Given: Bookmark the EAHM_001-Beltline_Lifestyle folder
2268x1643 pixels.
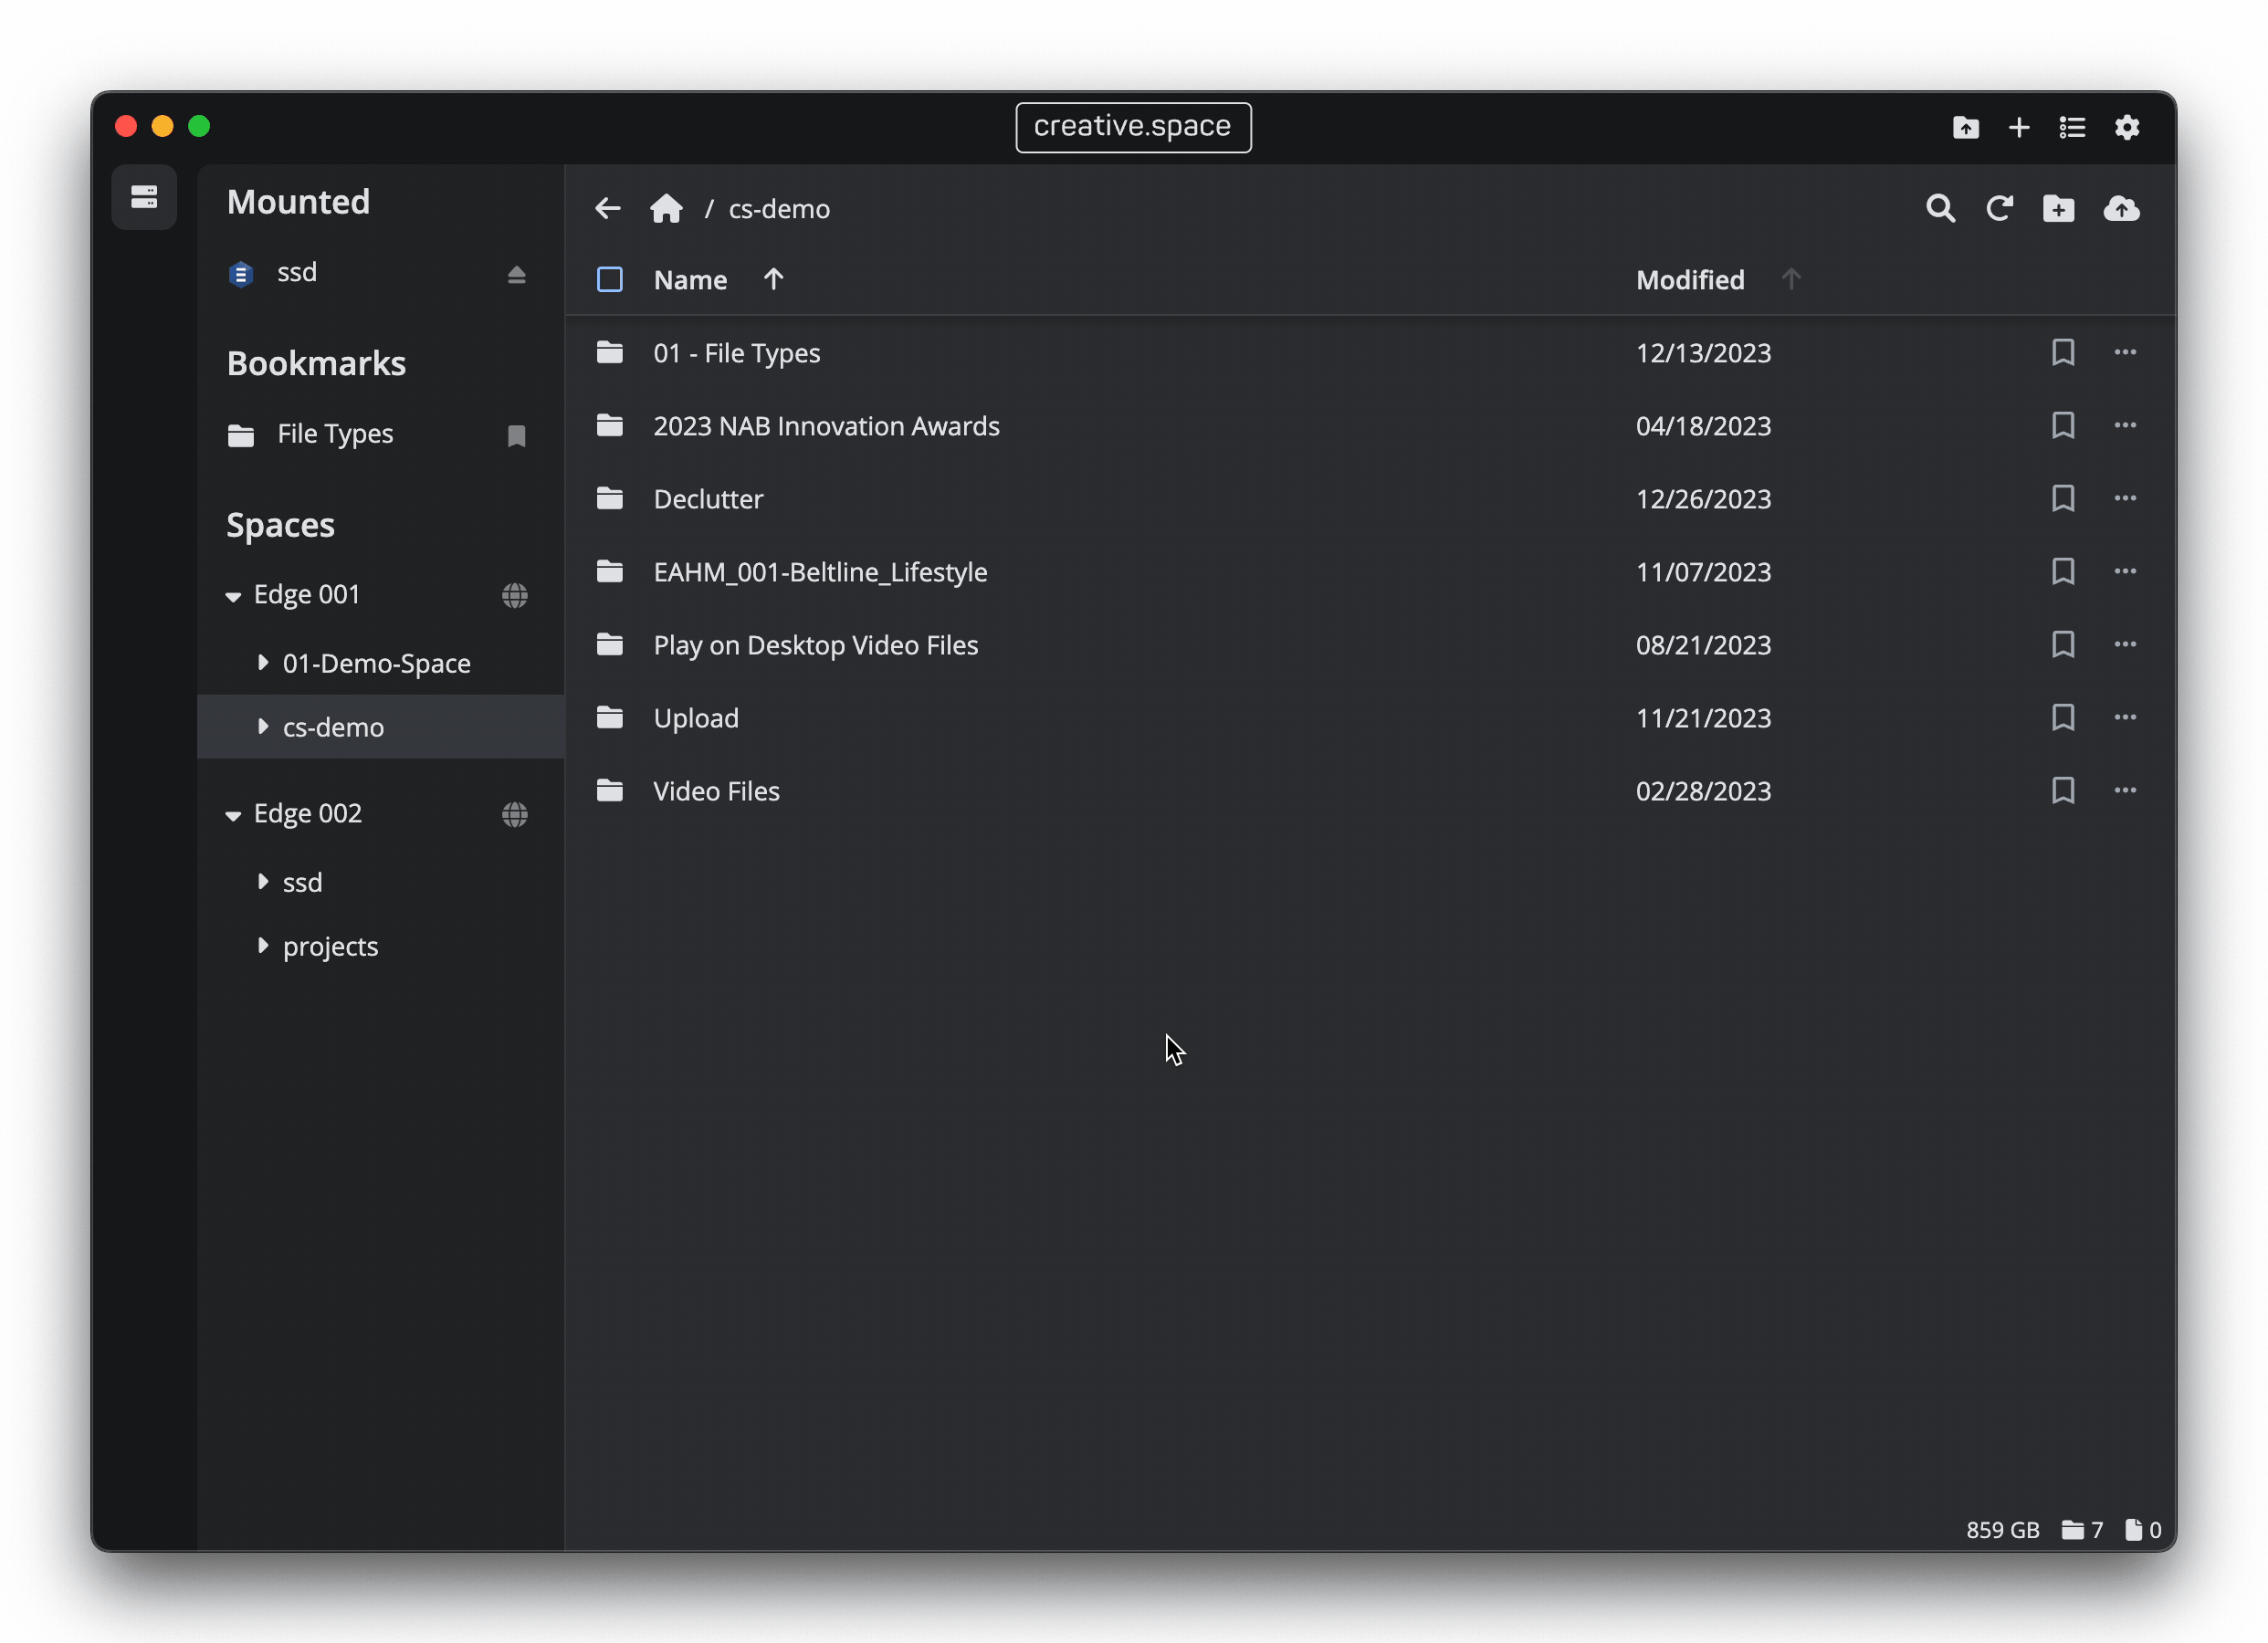Looking at the screenshot, I should pos(2063,571).
